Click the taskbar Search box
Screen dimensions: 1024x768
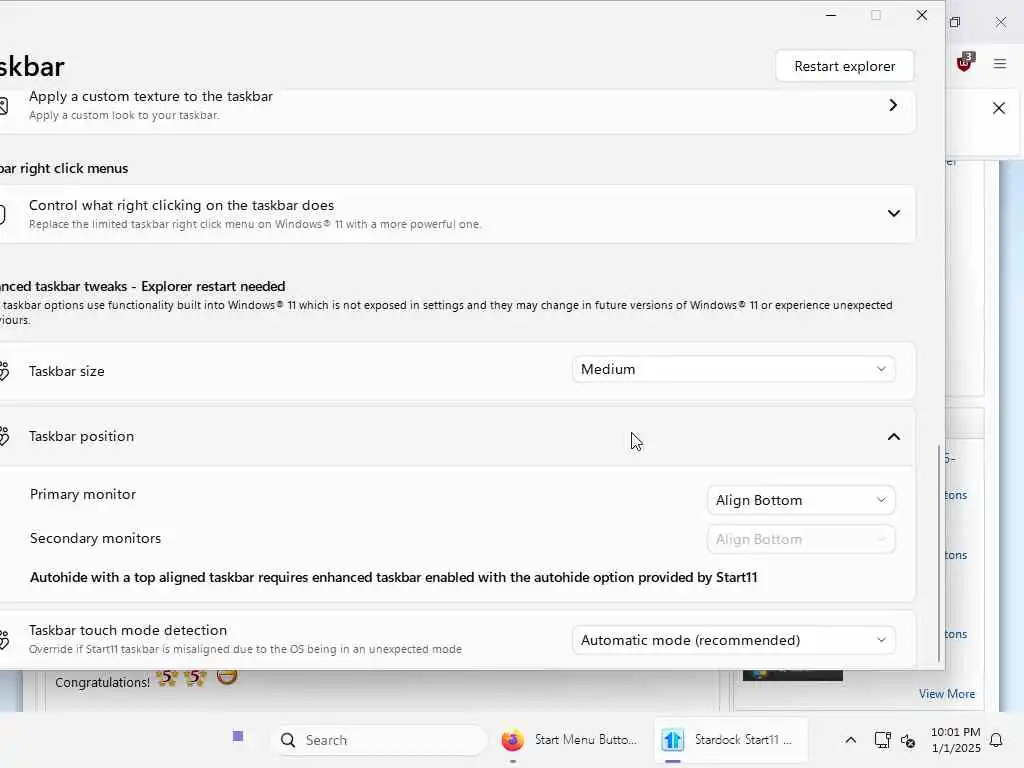pyautogui.click(x=379, y=740)
